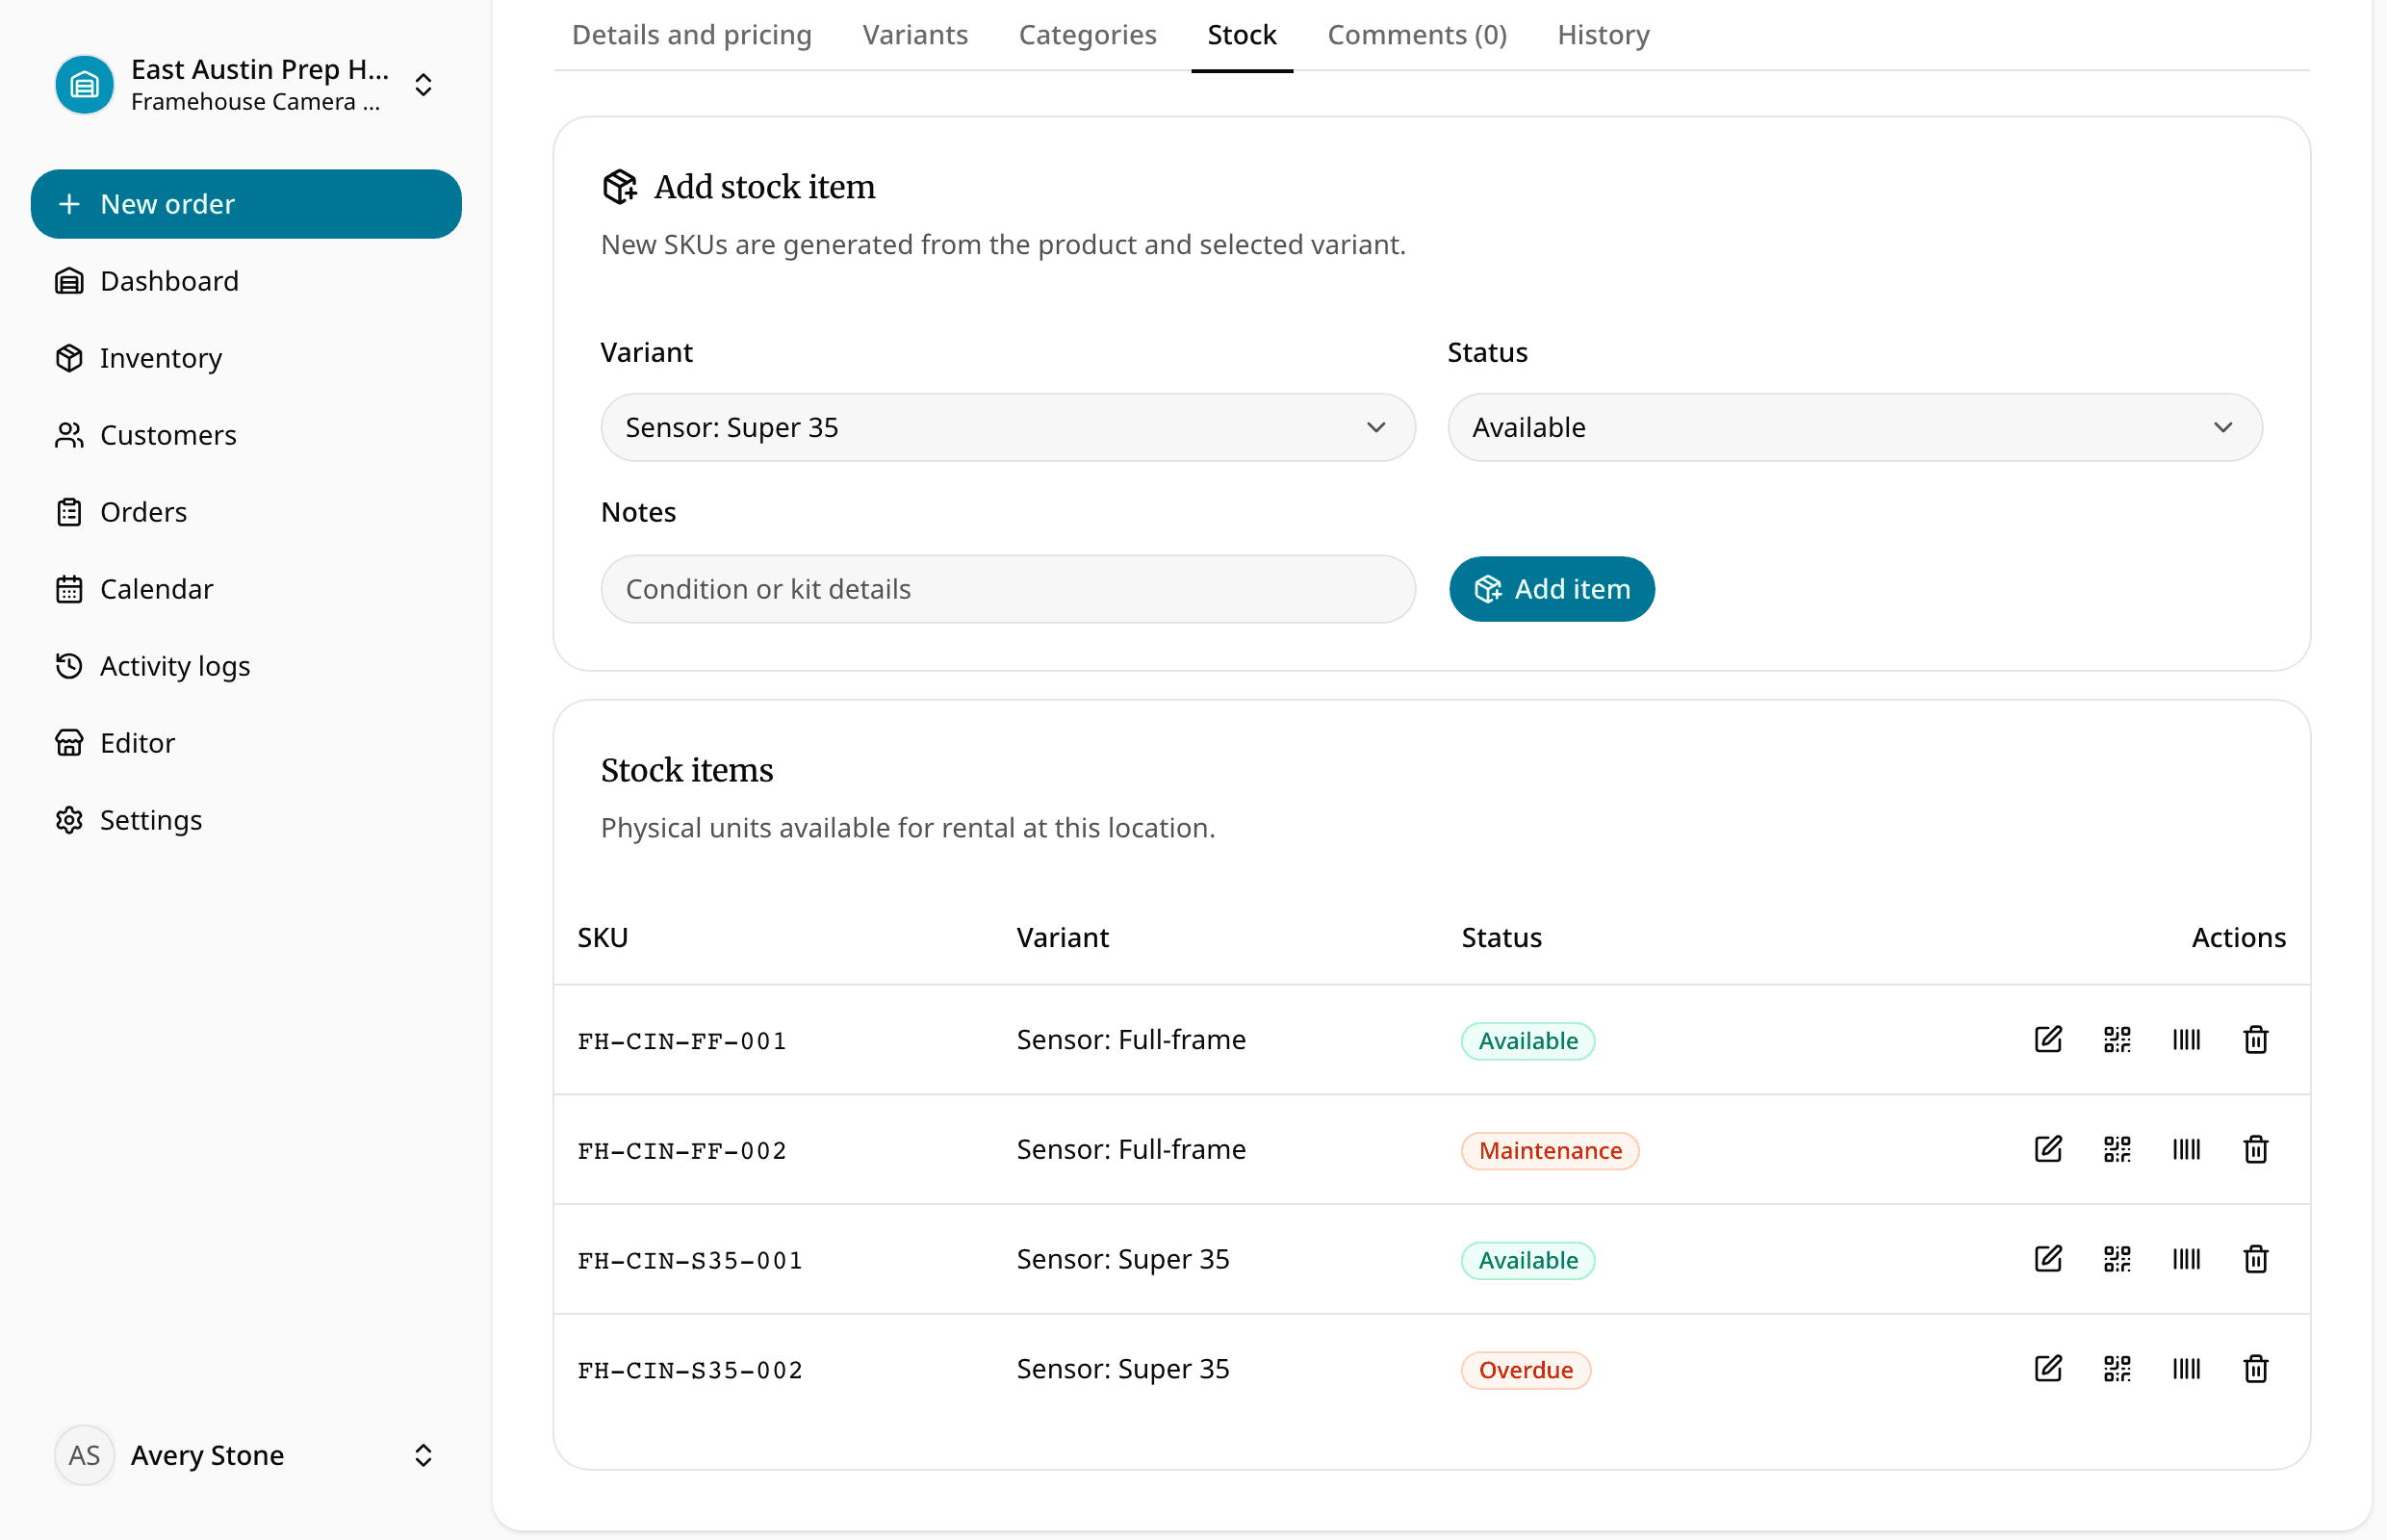Switch to the Variants tab
Image resolution: width=2387 pixels, height=1540 pixels.
pyautogui.click(x=914, y=35)
